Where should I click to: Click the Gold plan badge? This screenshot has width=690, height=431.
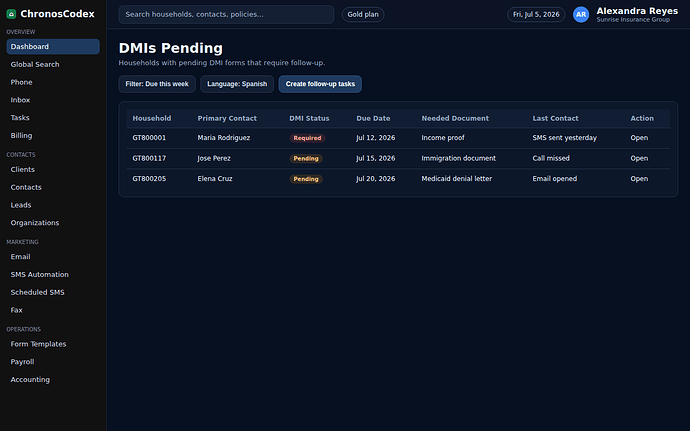(363, 15)
